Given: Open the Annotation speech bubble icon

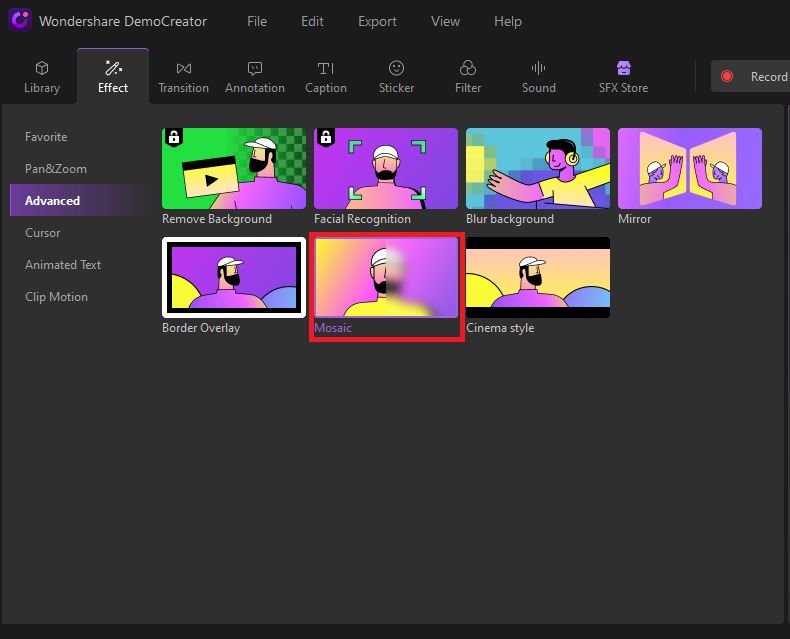Looking at the screenshot, I should pos(255,68).
